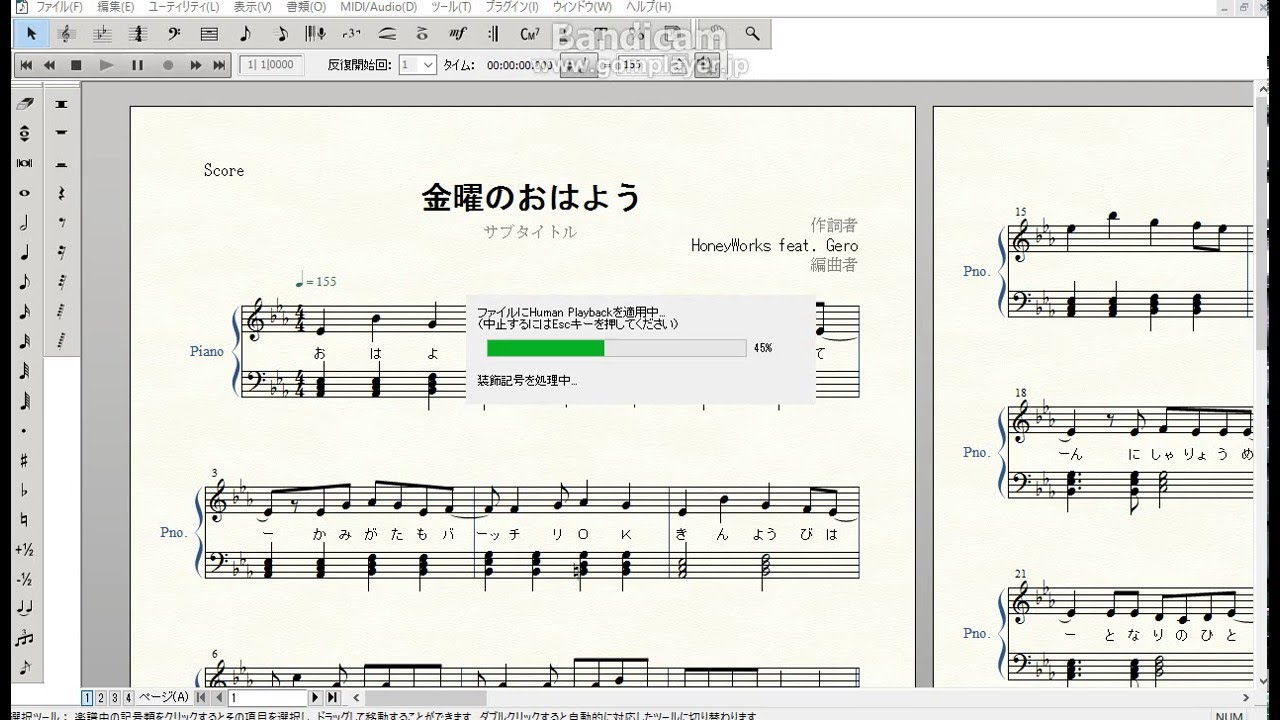1280x720 pixels.
Task: Open the ページ(A) view menu
Action: [x=163, y=697]
